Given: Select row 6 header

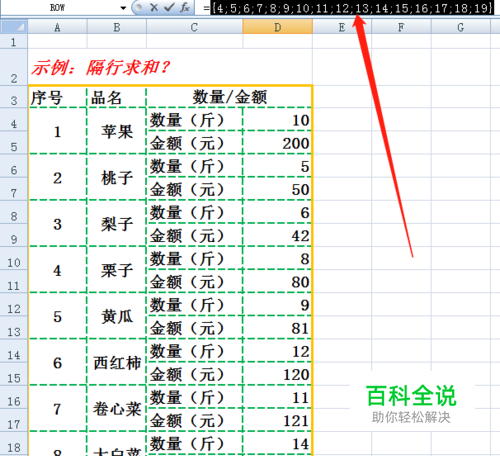Looking at the screenshot, I should click(x=14, y=166).
